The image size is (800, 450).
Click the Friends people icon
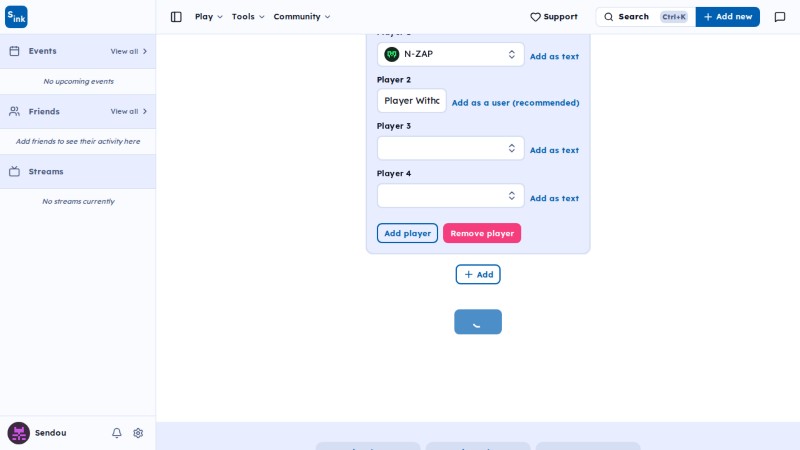pos(14,111)
